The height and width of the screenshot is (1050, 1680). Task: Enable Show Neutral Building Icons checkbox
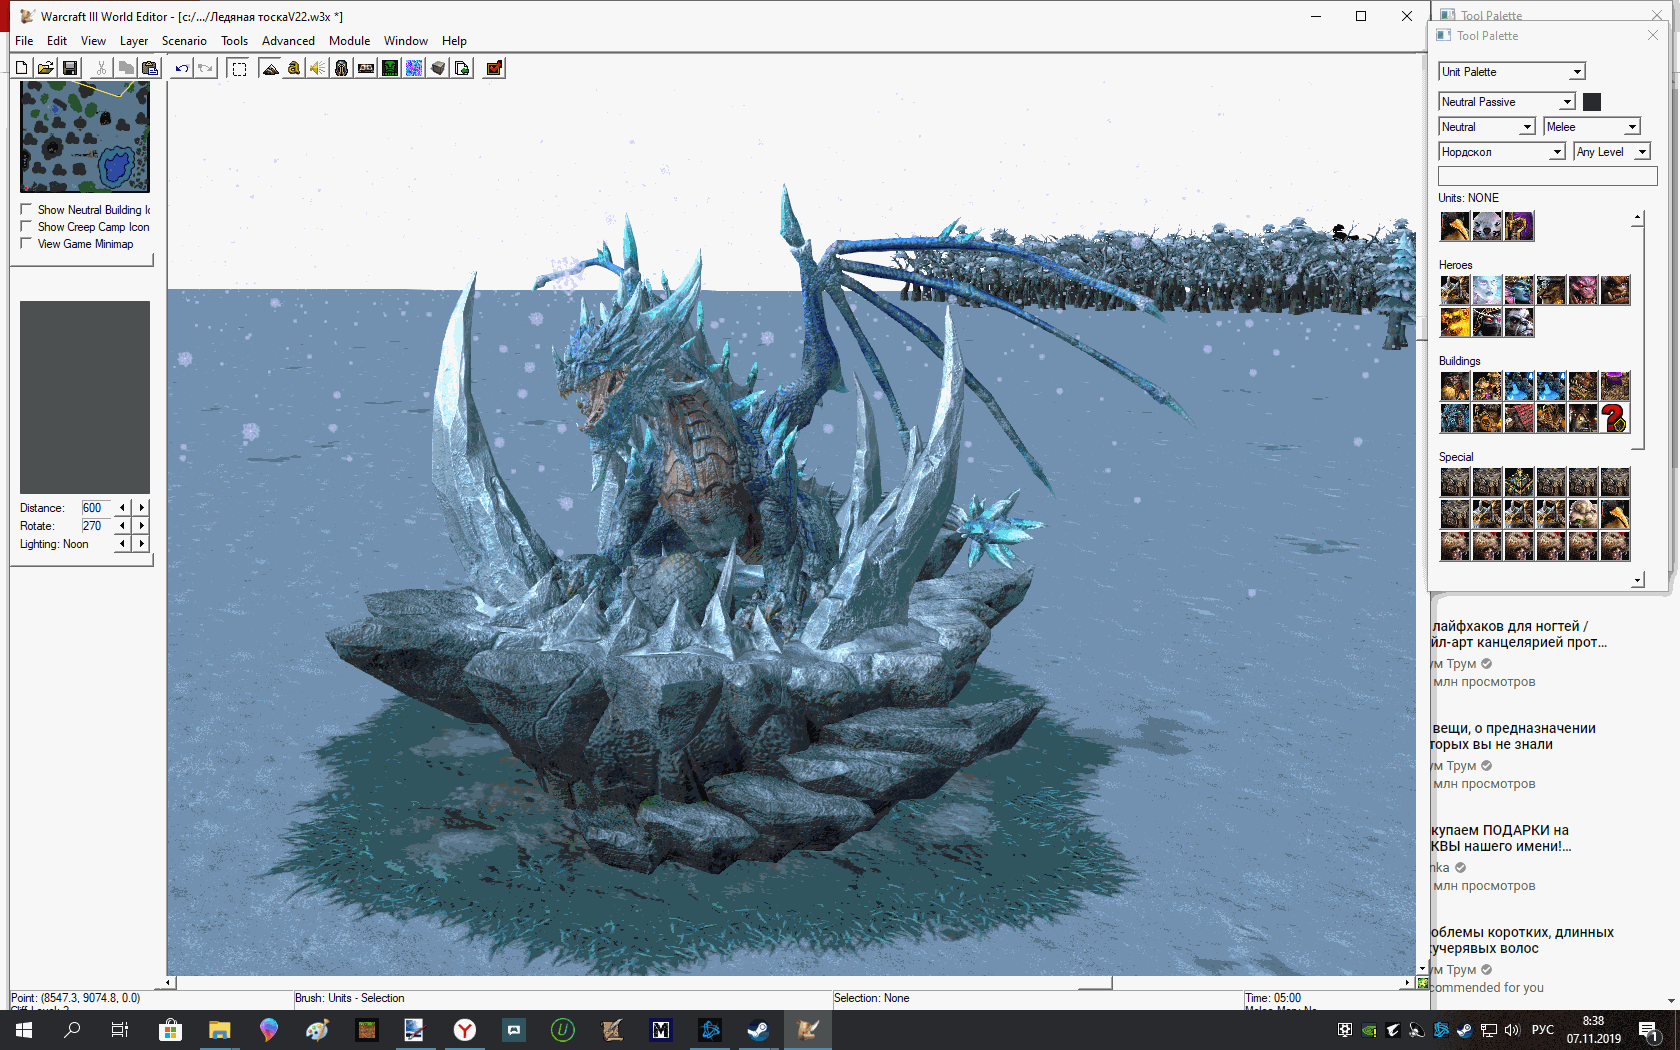[x=27, y=210]
